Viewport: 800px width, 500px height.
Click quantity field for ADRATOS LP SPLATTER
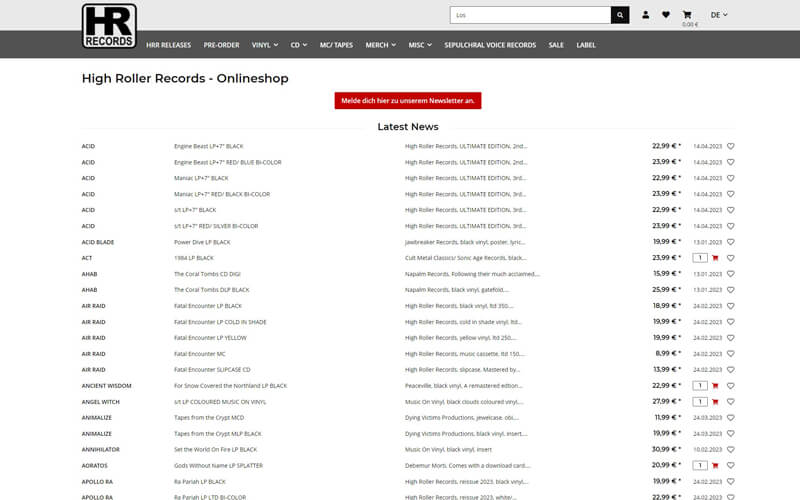[700, 466]
